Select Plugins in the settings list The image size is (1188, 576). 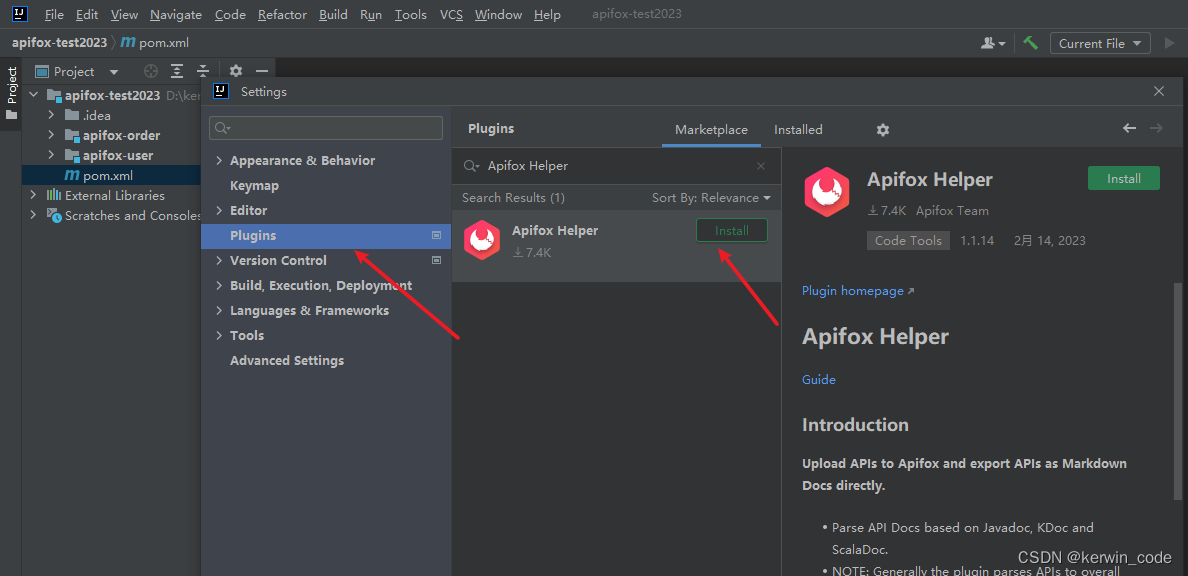[x=326, y=236]
